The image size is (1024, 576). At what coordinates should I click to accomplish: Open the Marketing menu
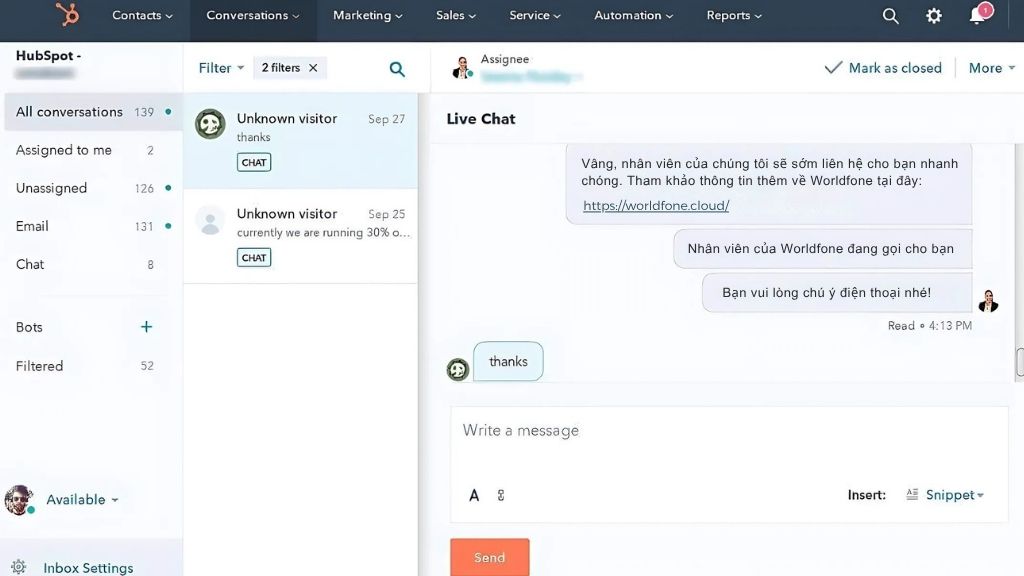[x=368, y=15]
